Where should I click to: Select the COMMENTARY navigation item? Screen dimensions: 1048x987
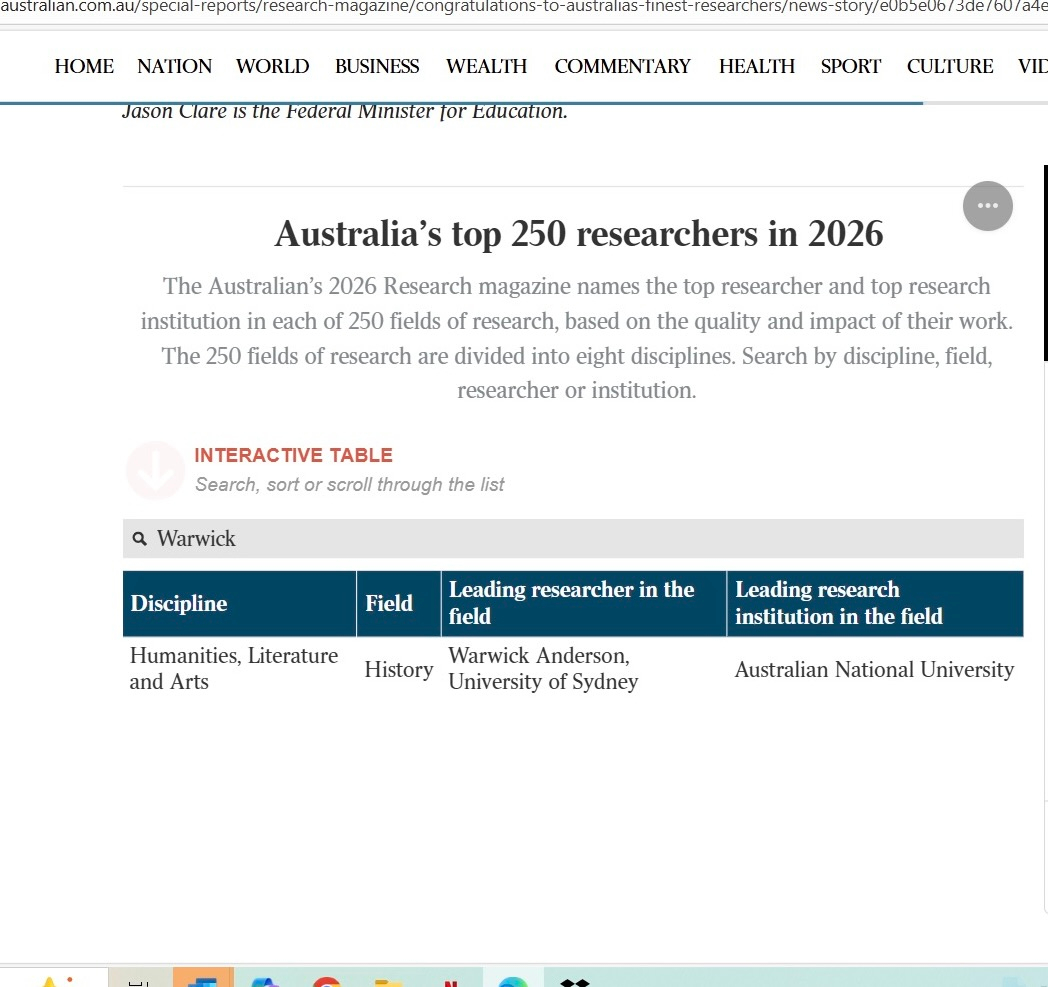point(622,67)
